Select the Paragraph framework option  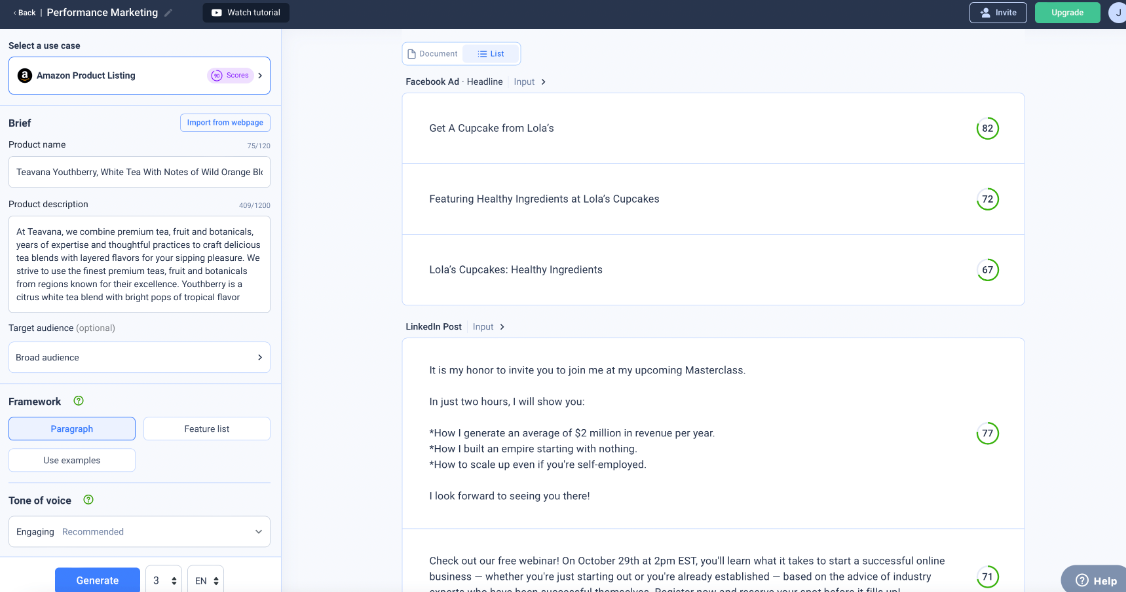click(x=72, y=429)
